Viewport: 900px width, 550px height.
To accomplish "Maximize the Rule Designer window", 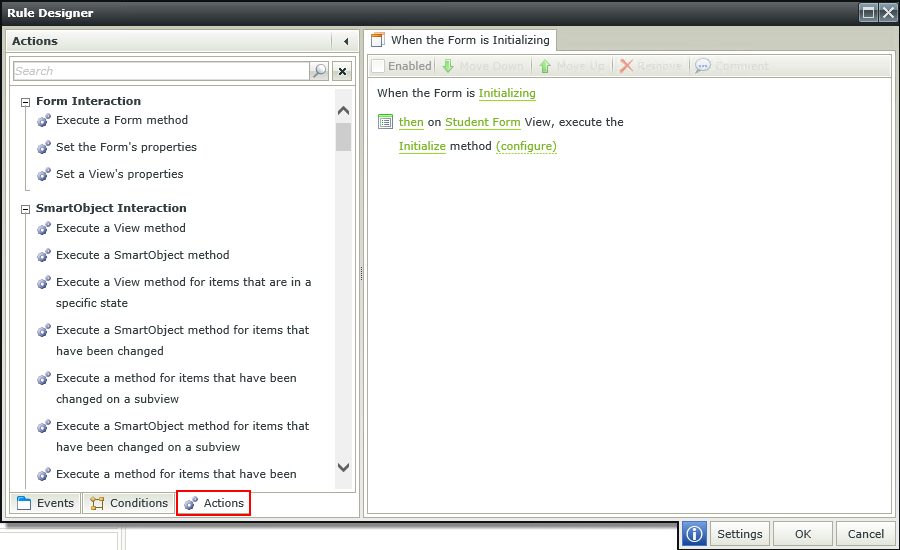I will click(868, 13).
